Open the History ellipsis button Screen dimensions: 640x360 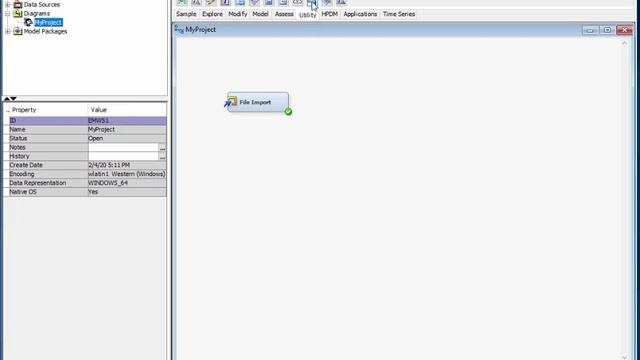pyautogui.click(x=162, y=156)
